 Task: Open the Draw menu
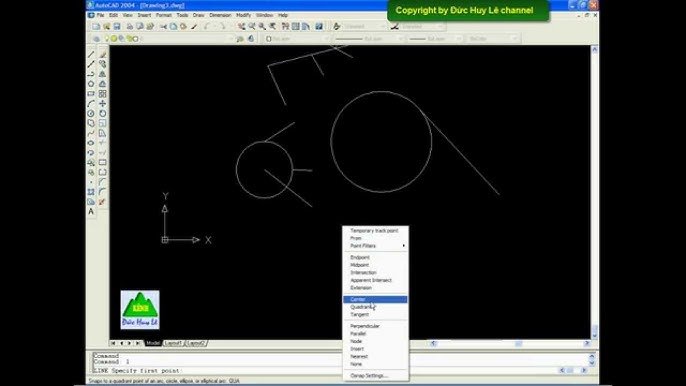(x=199, y=15)
